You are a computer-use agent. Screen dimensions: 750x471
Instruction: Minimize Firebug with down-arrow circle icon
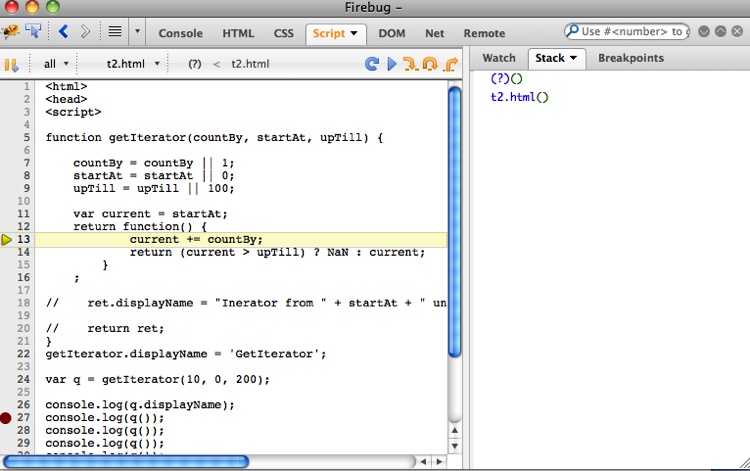(704, 32)
